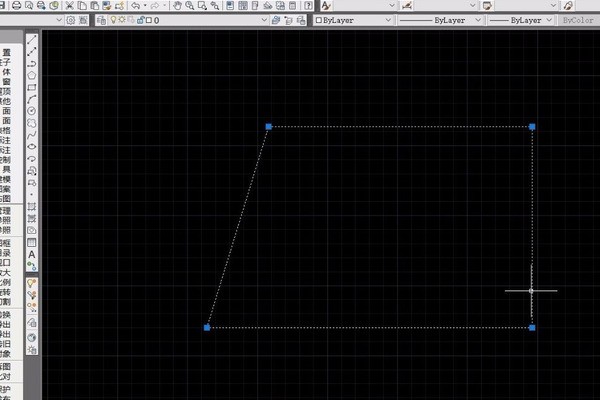Activate the Pan hand tool
The width and height of the screenshot is (600, 400).
click(177, 6)
